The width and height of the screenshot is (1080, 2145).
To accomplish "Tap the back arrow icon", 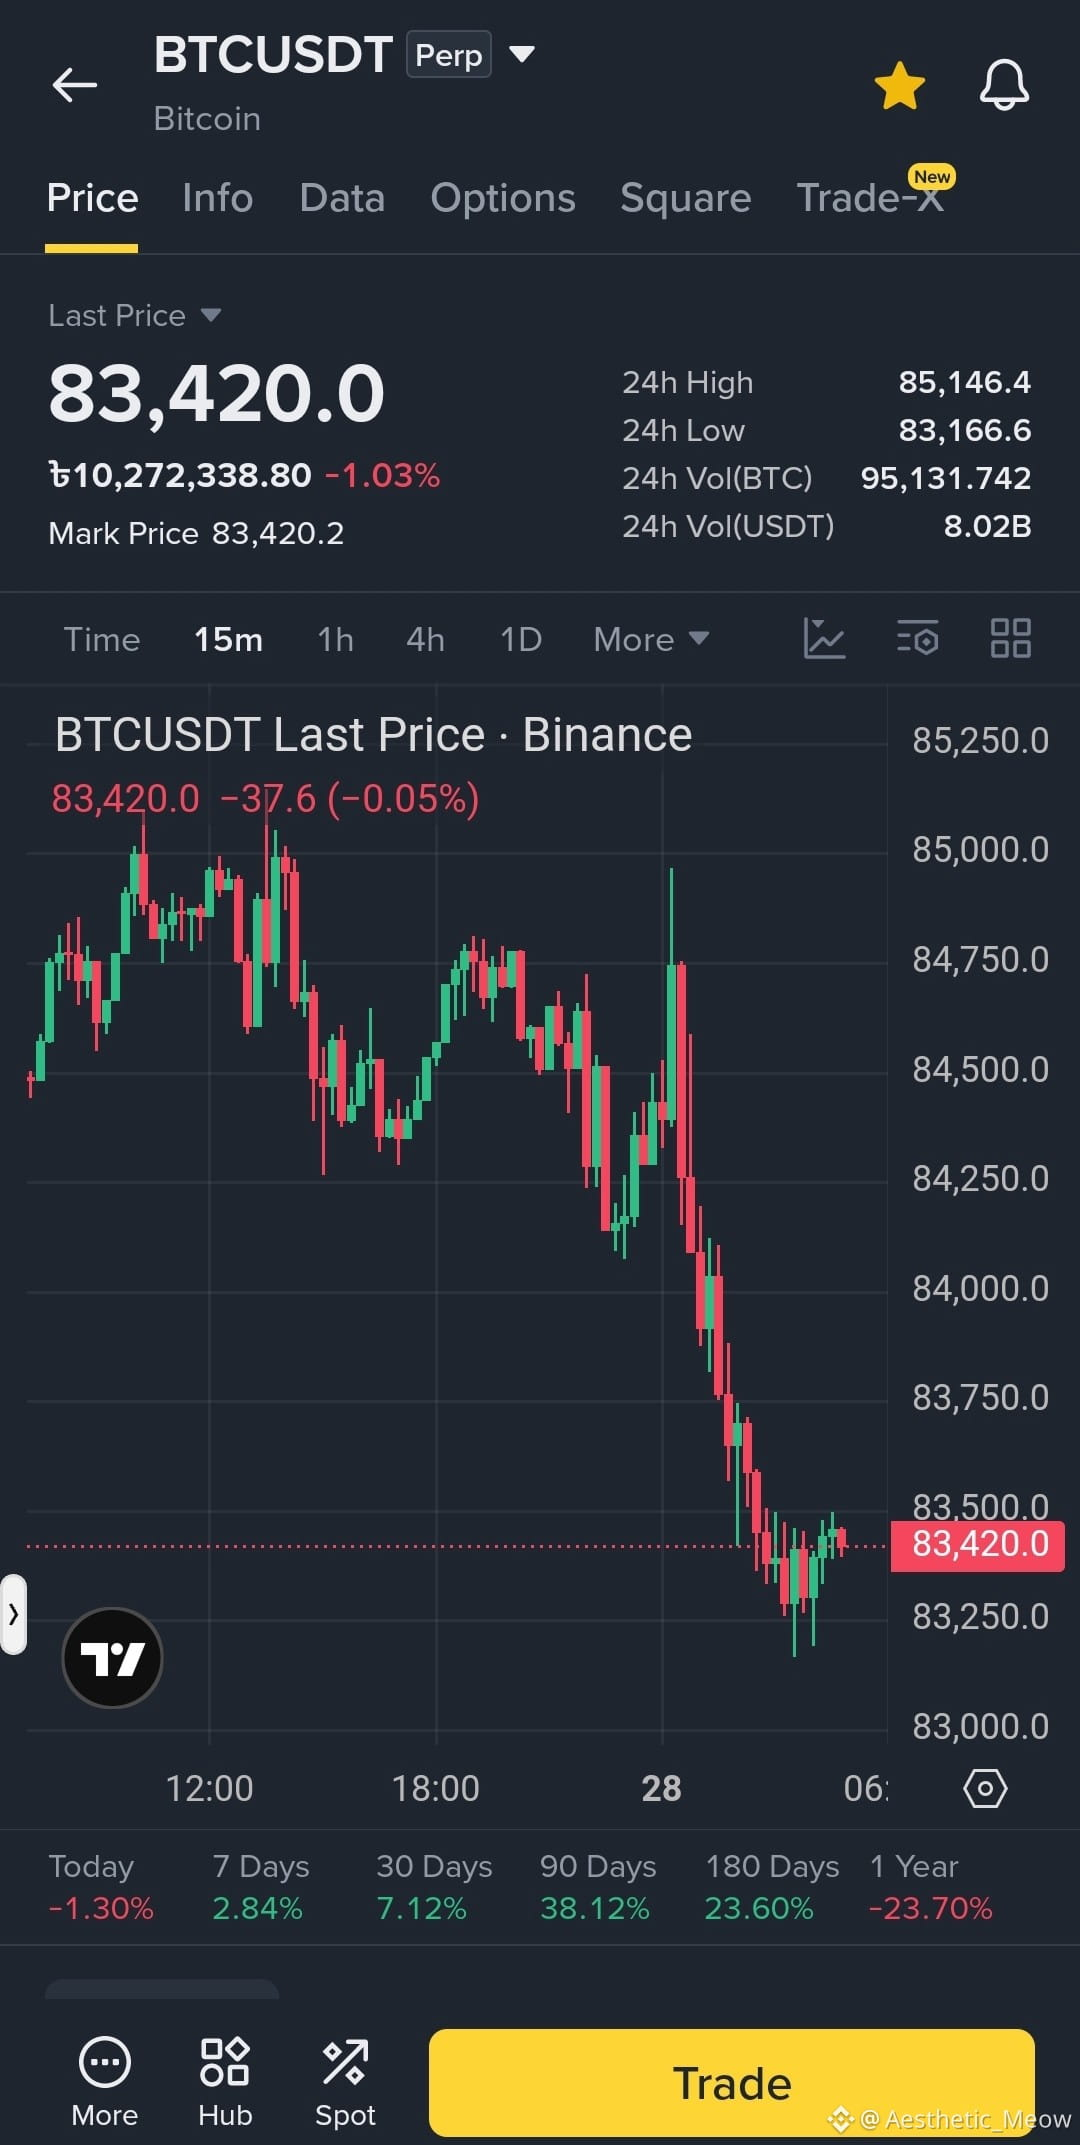I will (75, 85).
